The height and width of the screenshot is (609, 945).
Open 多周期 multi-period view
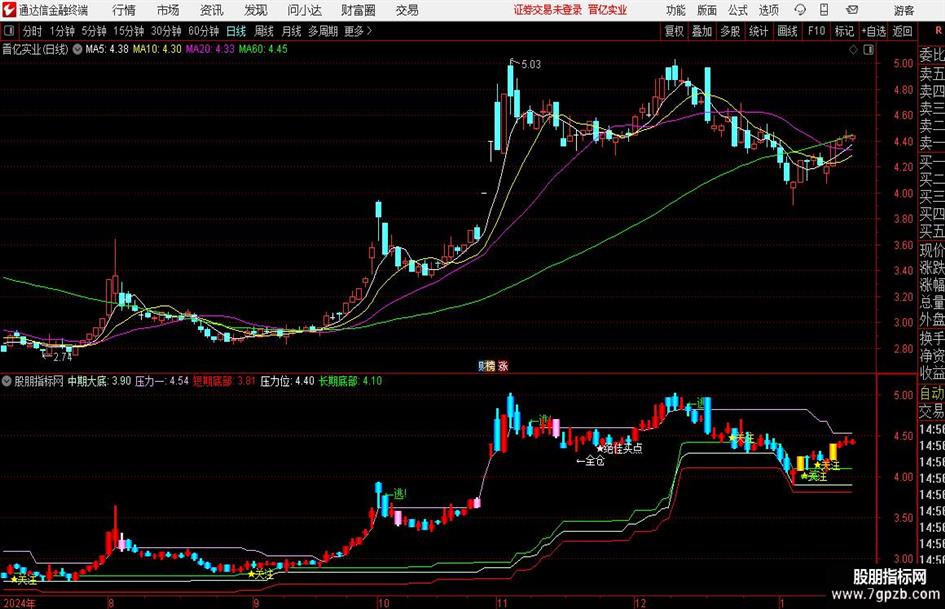323,31
